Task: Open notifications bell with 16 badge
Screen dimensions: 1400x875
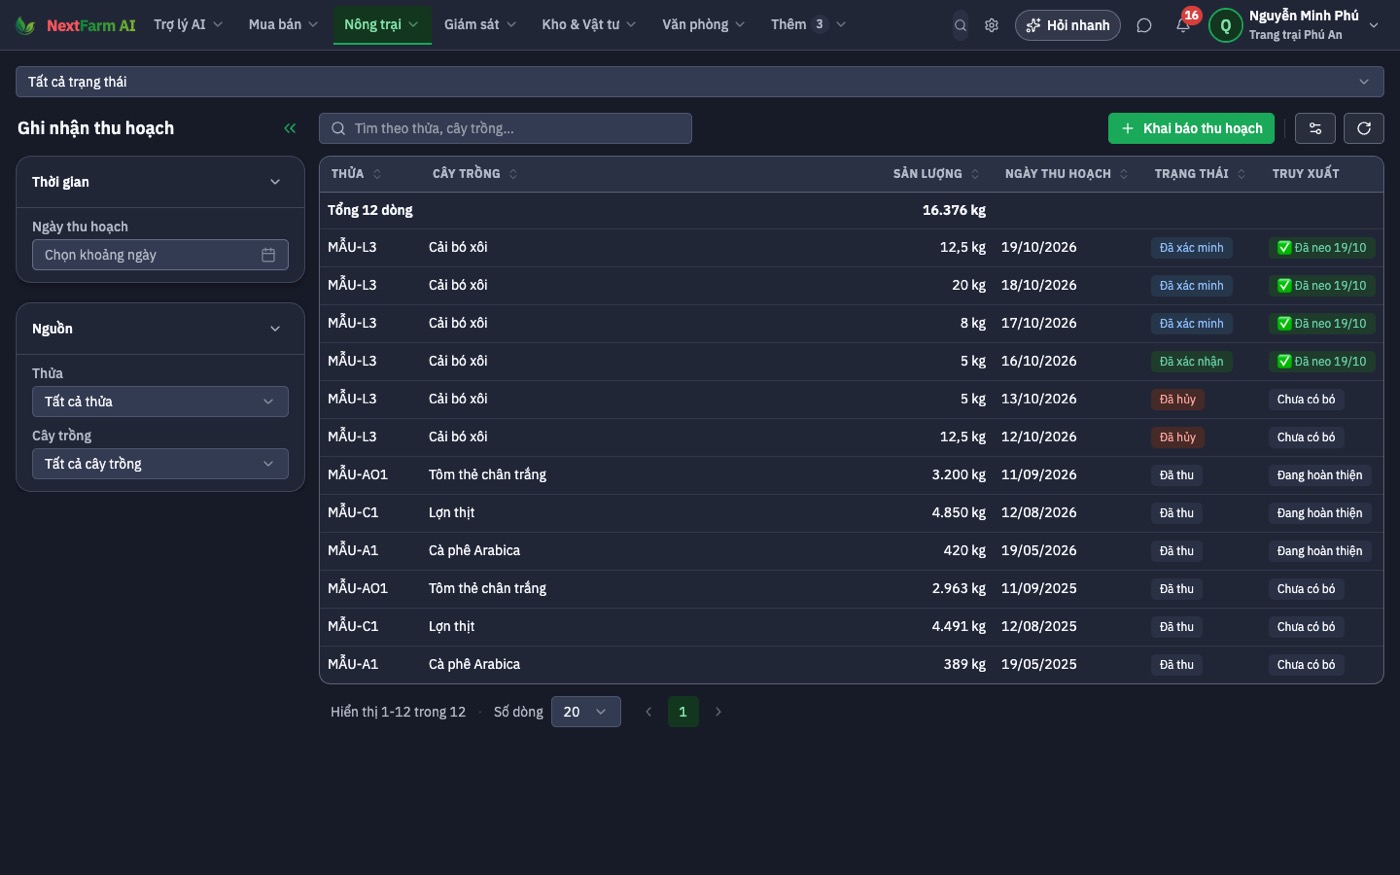Action: [1183, 25]
